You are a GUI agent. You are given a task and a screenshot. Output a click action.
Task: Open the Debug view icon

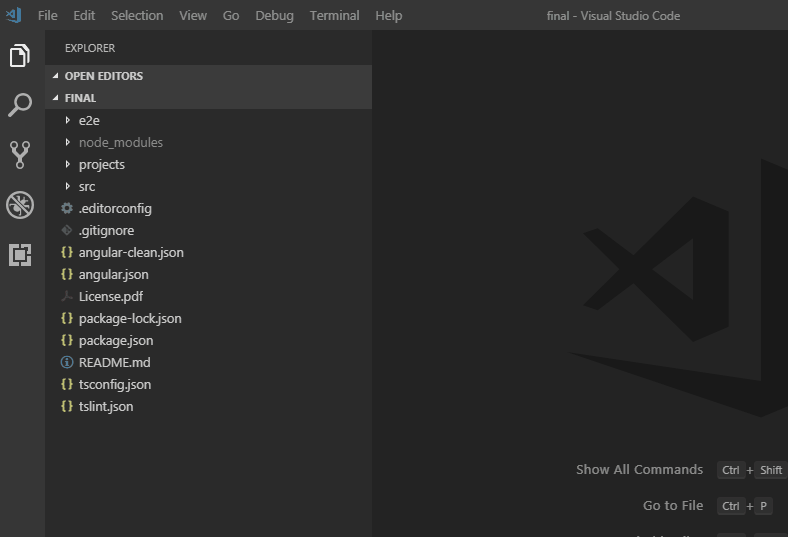pos(20,205)
